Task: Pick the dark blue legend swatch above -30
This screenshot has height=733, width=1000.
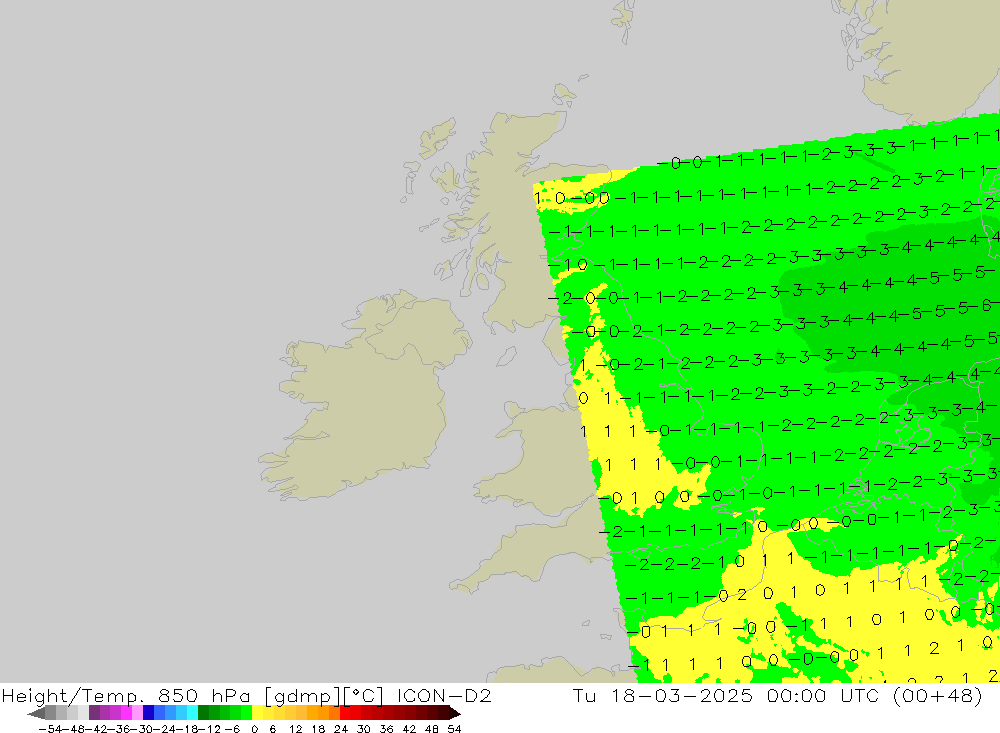Action: (149, 713)
